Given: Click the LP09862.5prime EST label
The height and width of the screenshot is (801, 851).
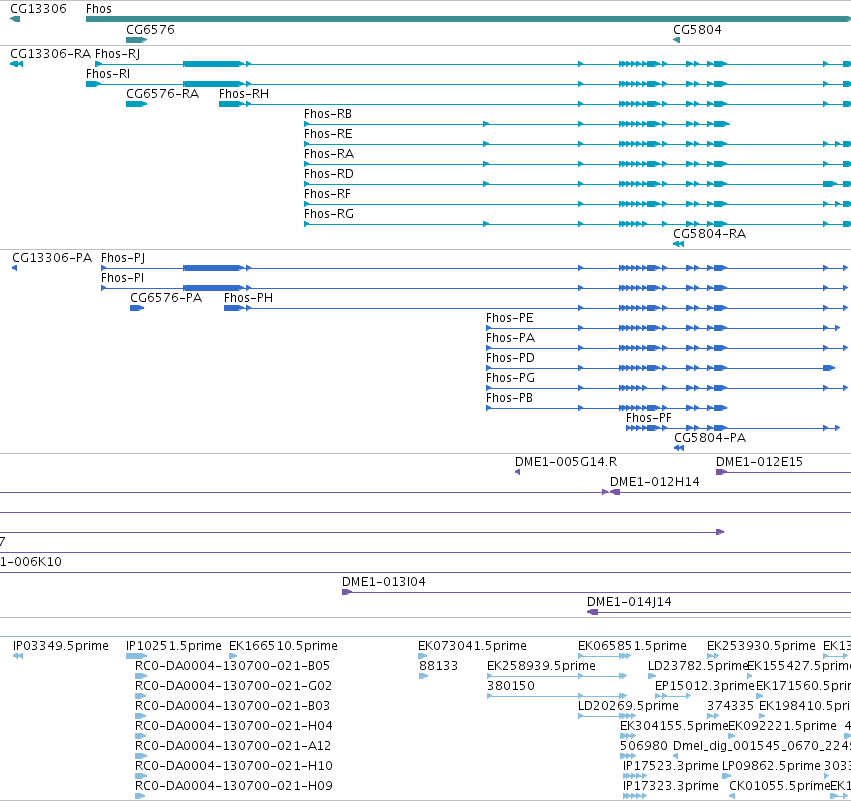Looking at the screenshot, I should (x=771, y=766).
